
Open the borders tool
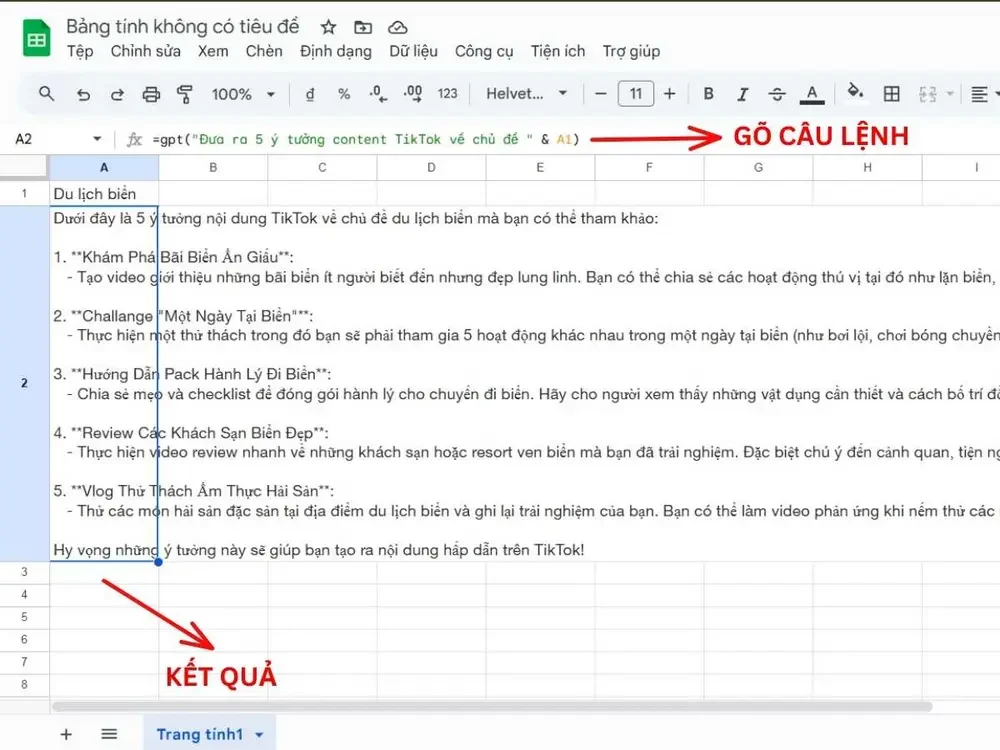coord(892,94)
